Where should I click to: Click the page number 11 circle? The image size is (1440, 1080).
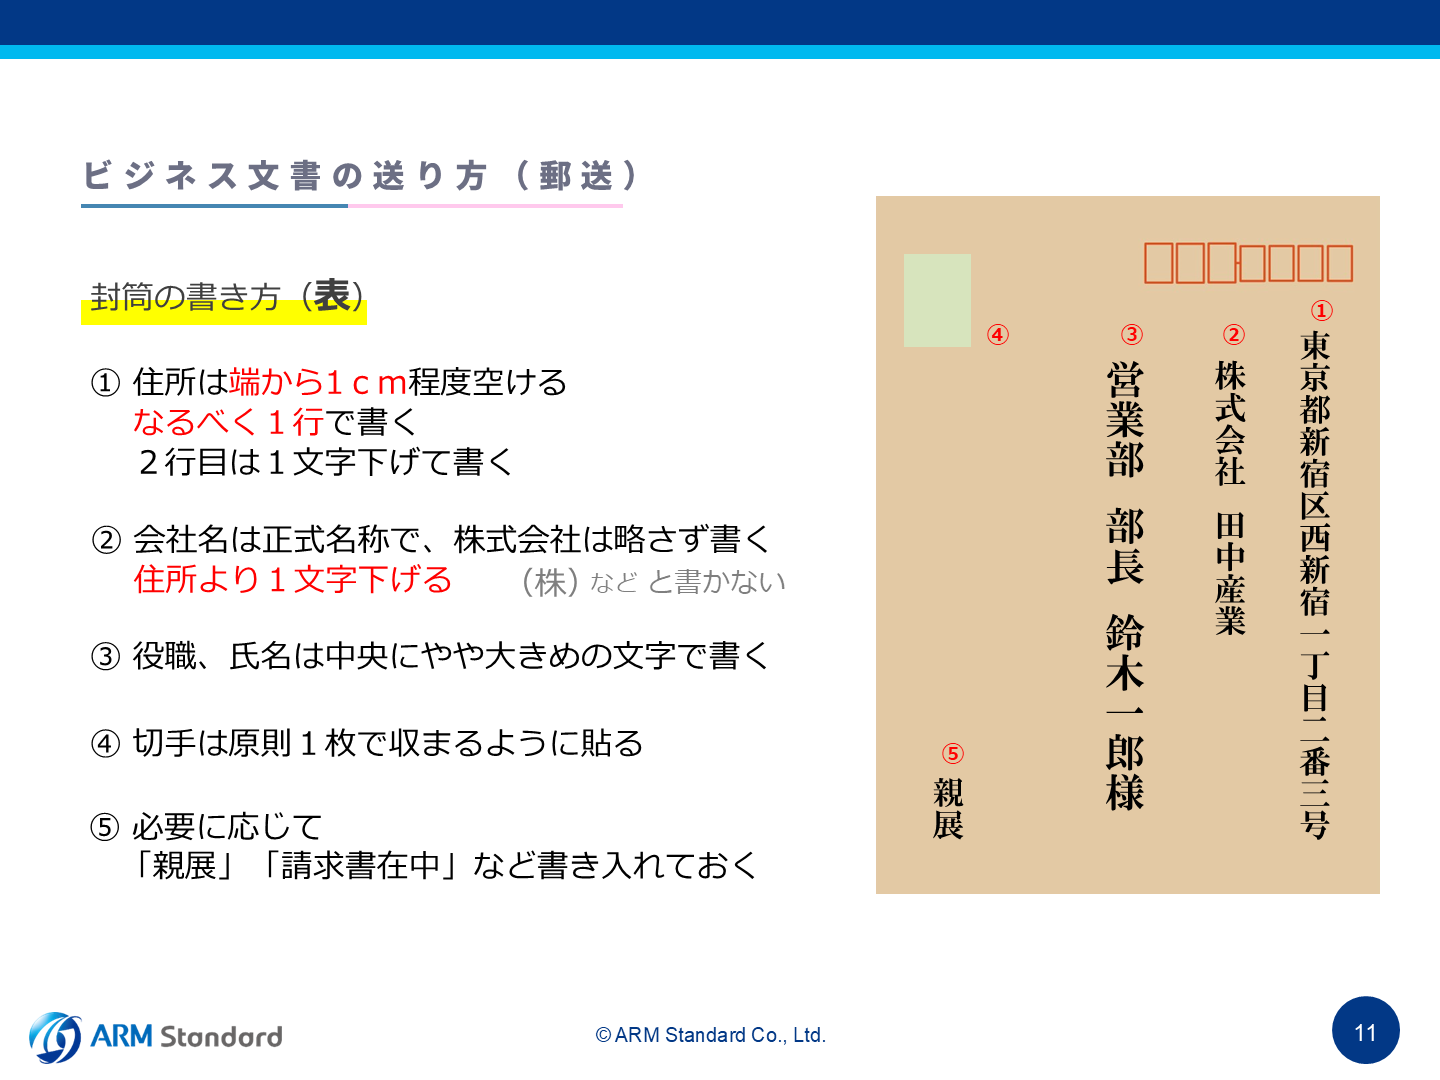pyautogui.click(x=1366, y=1031)
